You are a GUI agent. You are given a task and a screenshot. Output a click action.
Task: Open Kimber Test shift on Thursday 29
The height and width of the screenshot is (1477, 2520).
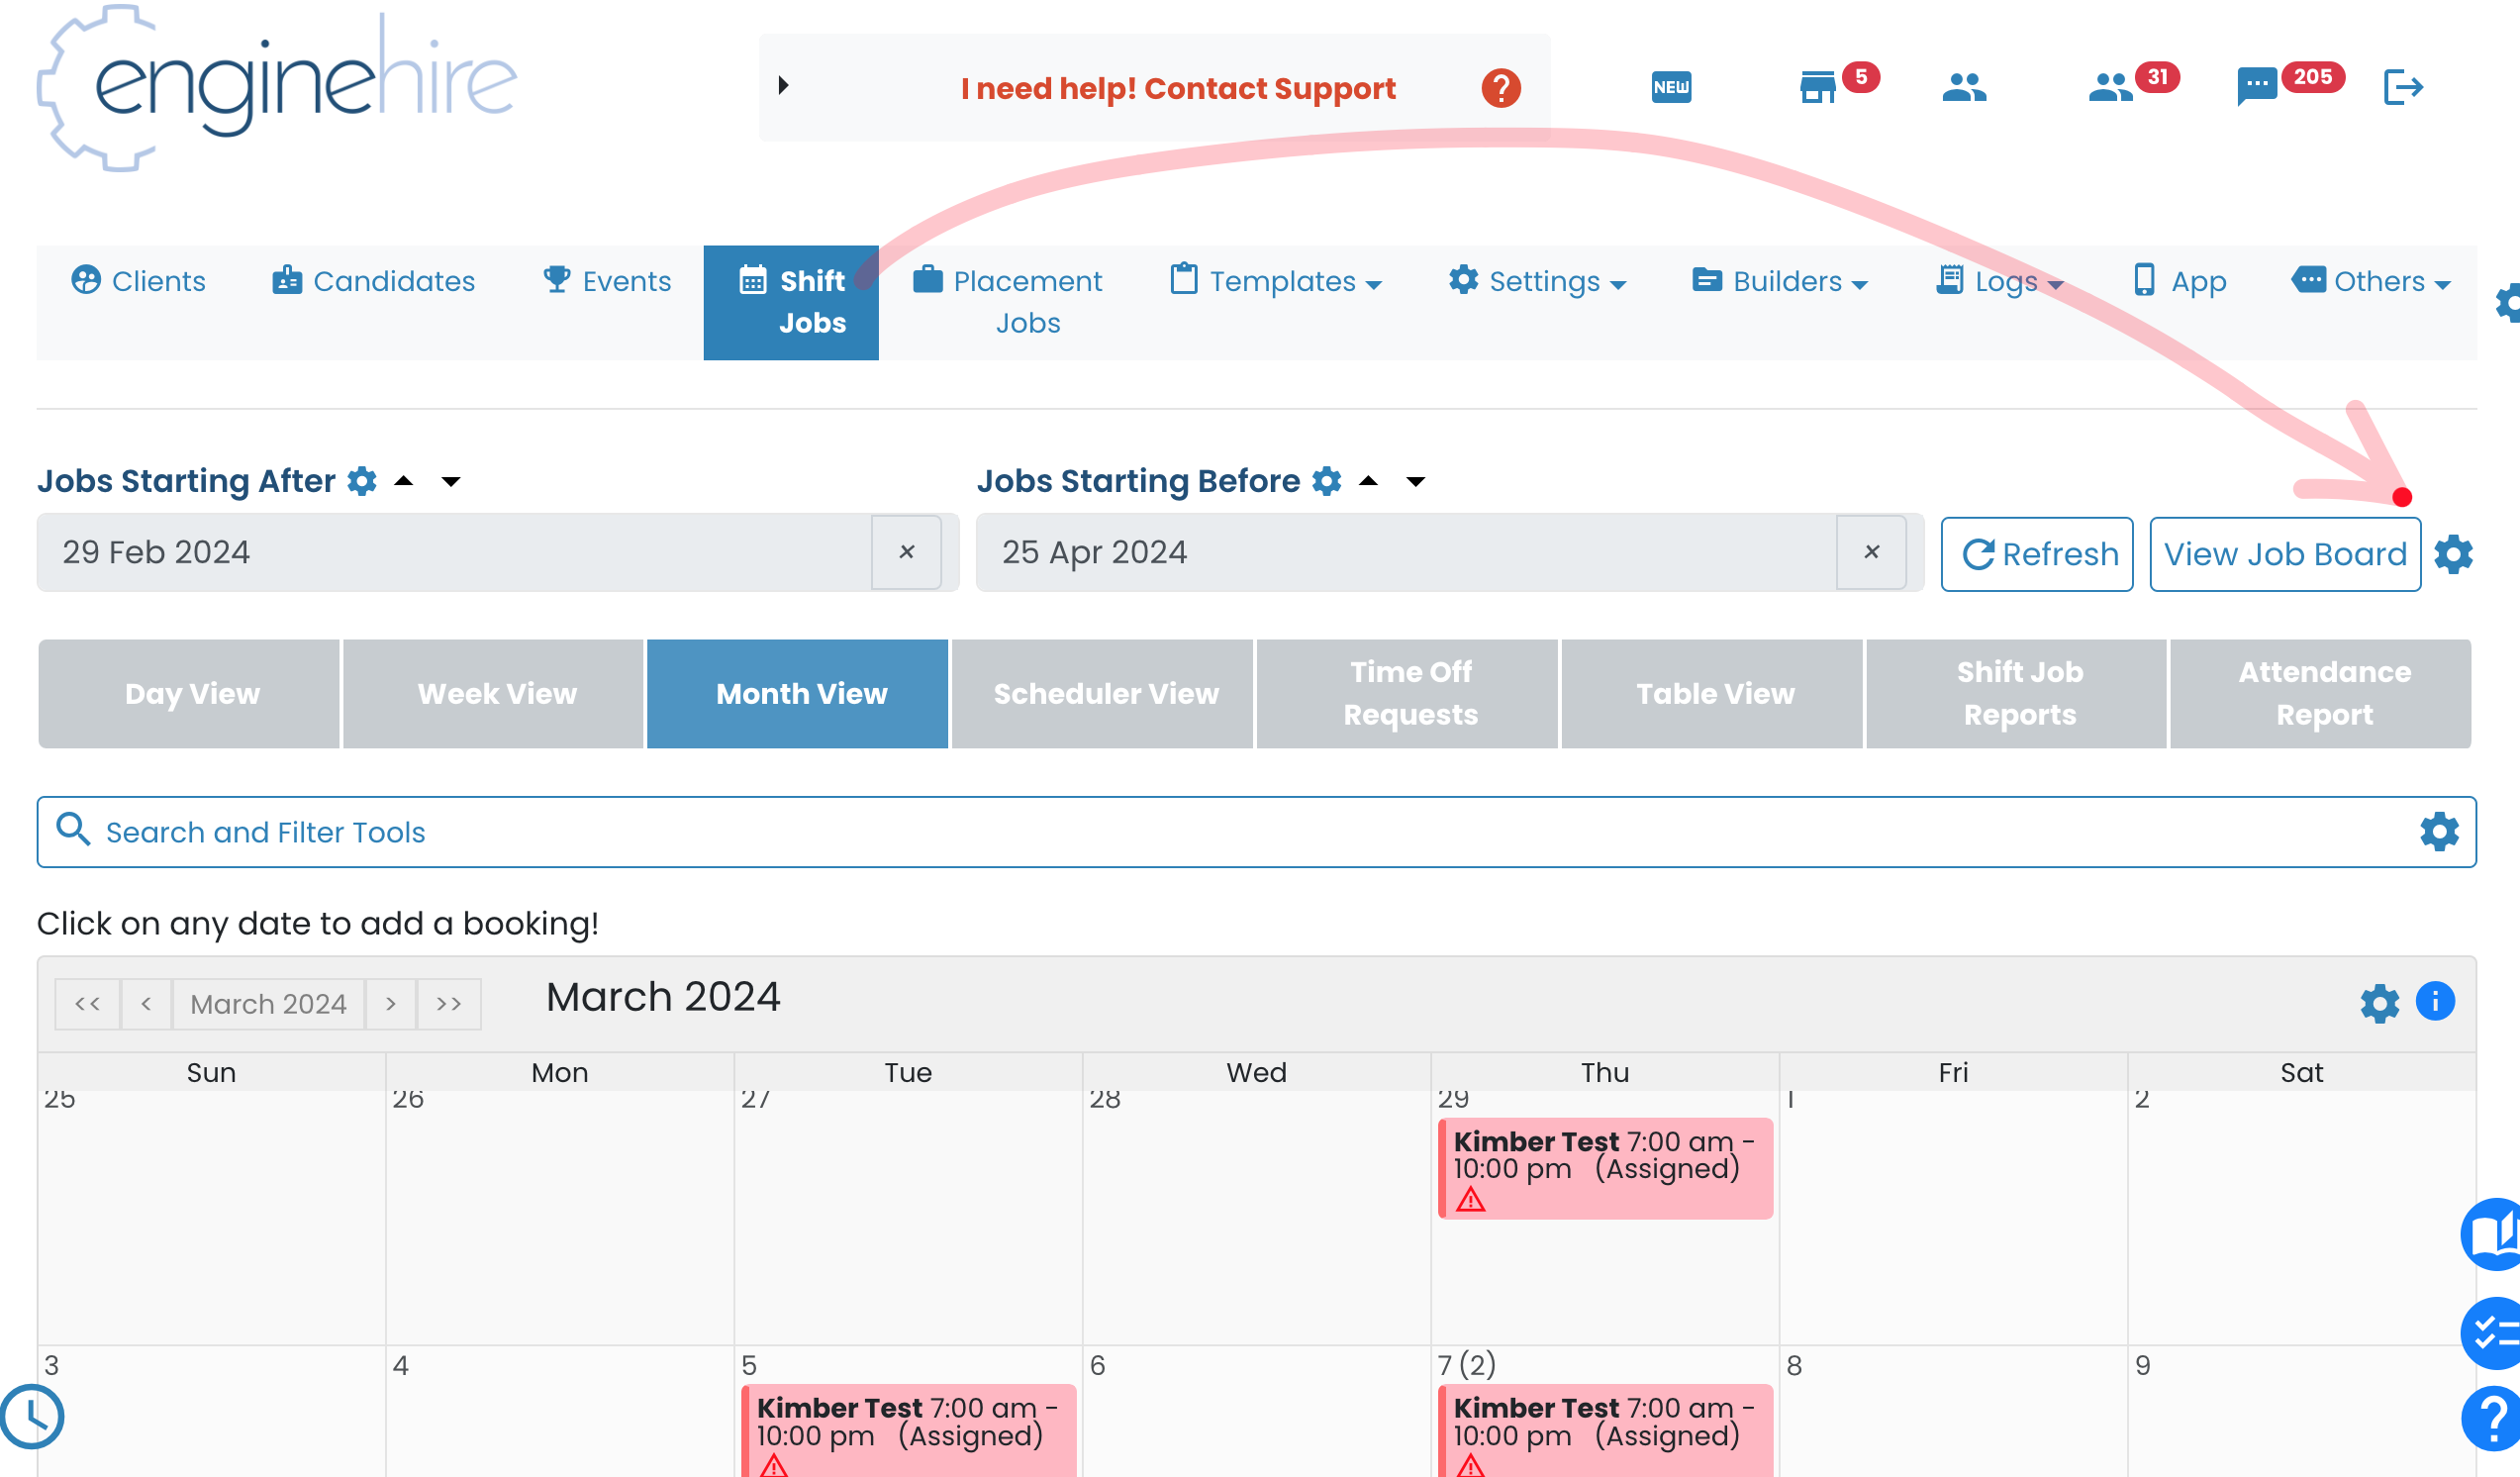point(1605,1167)
